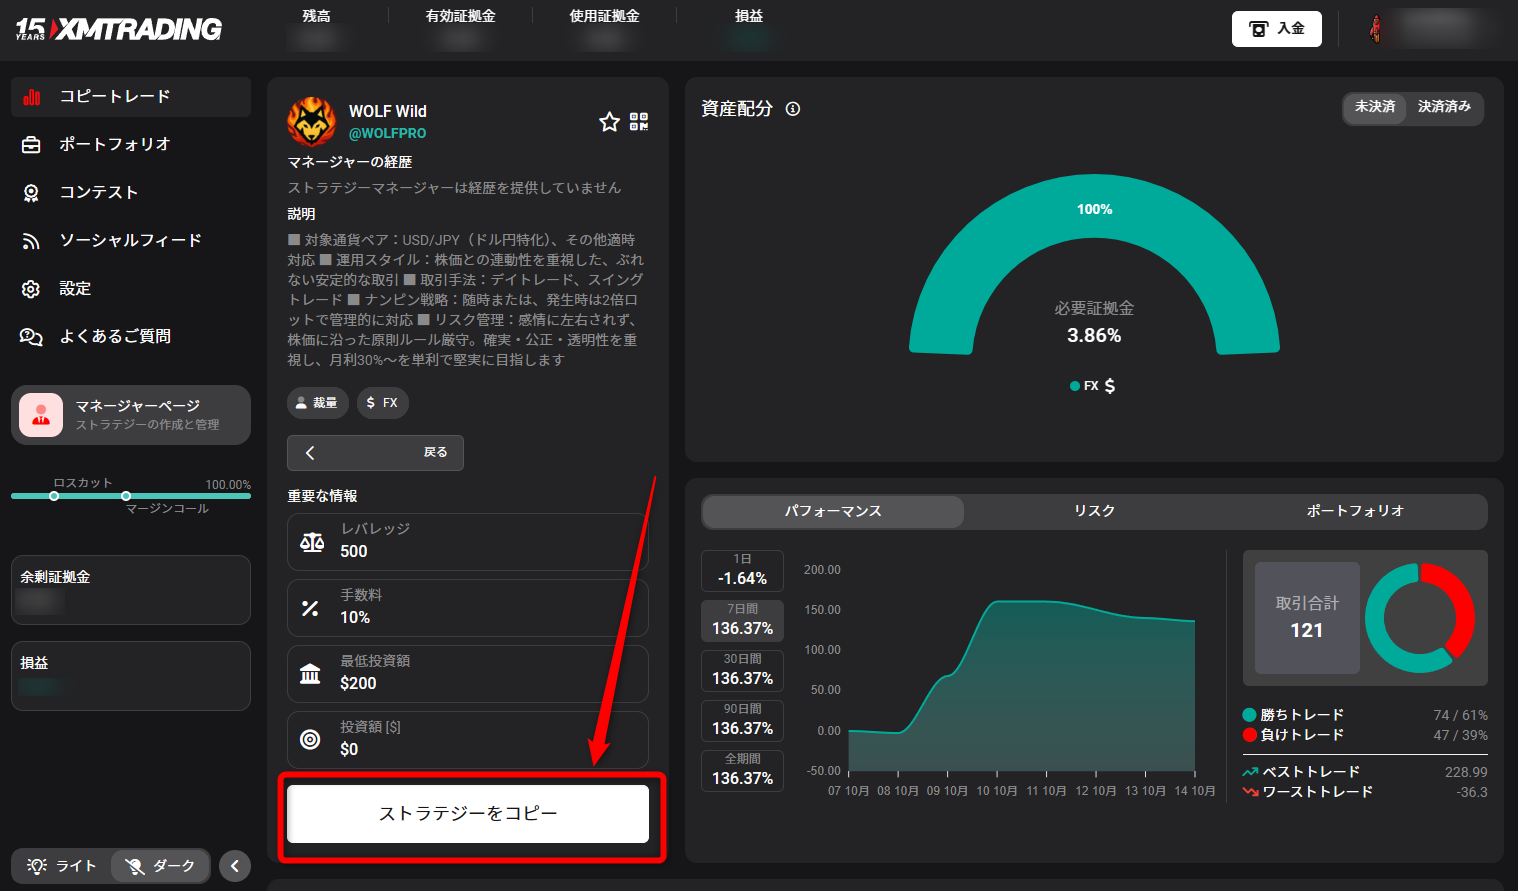Click the asset allocation info icon
Image resolution: width=1518 pixels, height=891 pixels.
click(793, 109)
